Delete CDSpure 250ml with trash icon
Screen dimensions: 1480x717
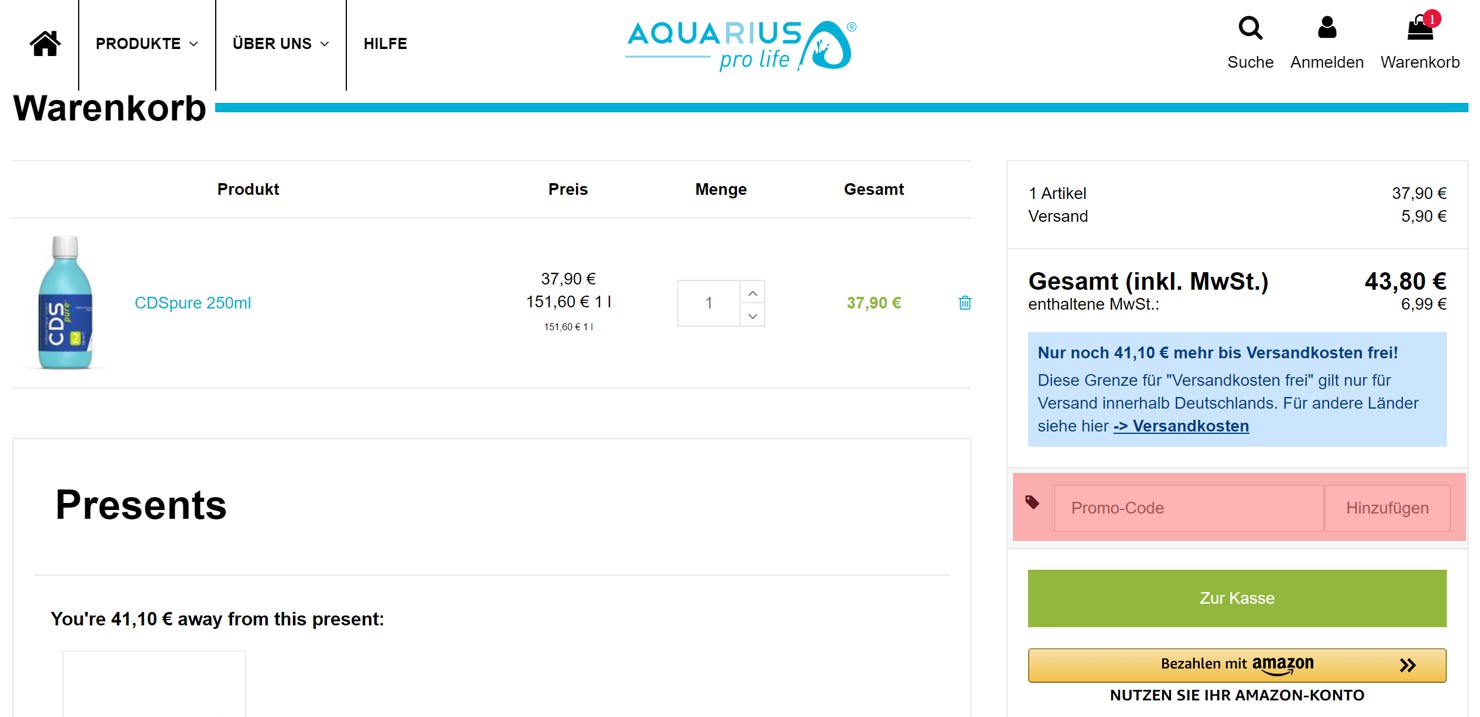coord(965,303)
